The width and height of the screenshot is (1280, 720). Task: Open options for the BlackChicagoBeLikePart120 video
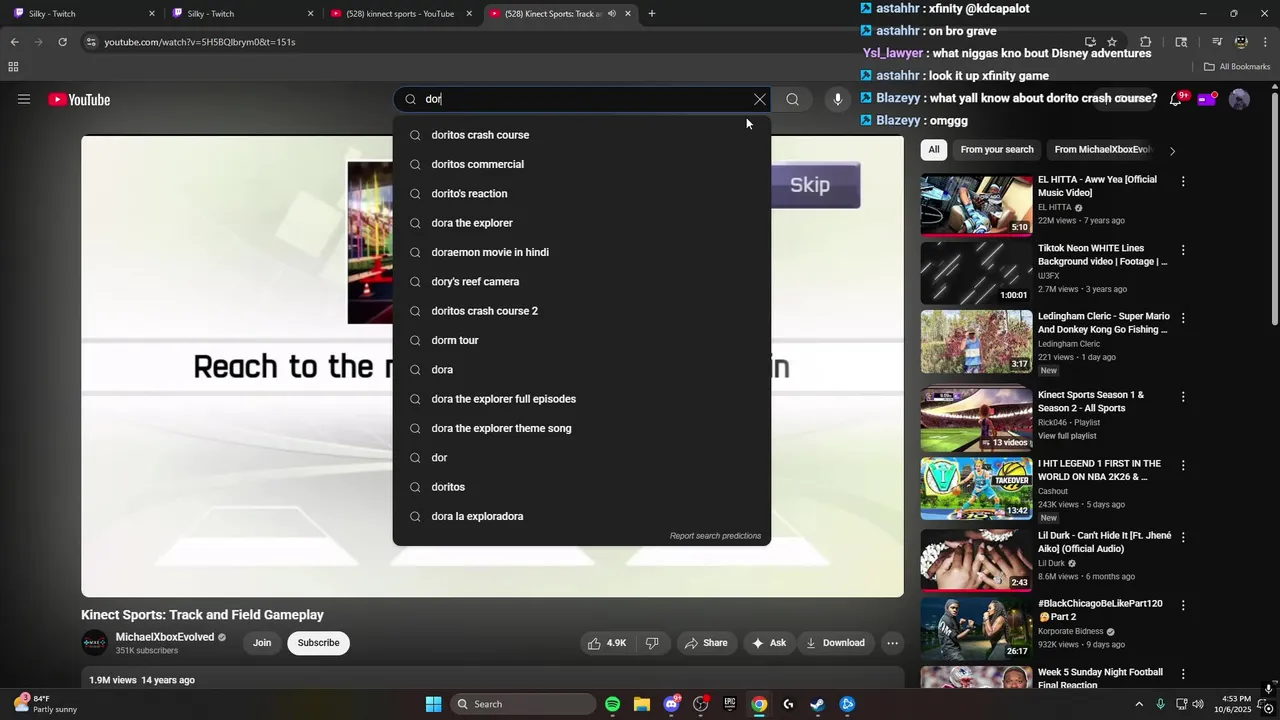pos(1183,606)
